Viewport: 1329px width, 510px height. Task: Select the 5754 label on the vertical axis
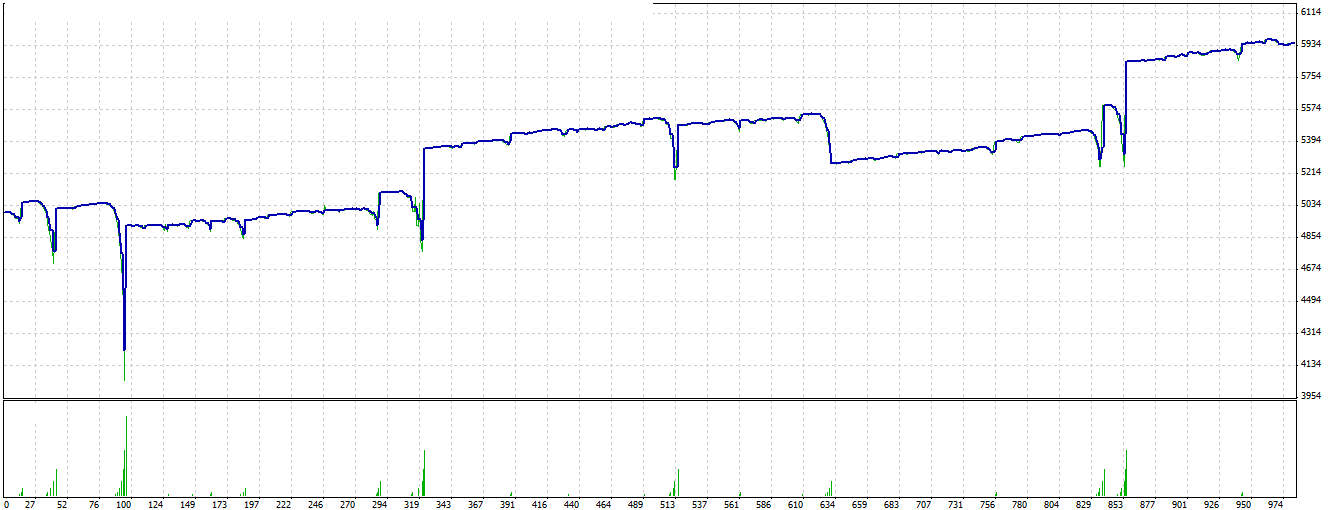1312,76
